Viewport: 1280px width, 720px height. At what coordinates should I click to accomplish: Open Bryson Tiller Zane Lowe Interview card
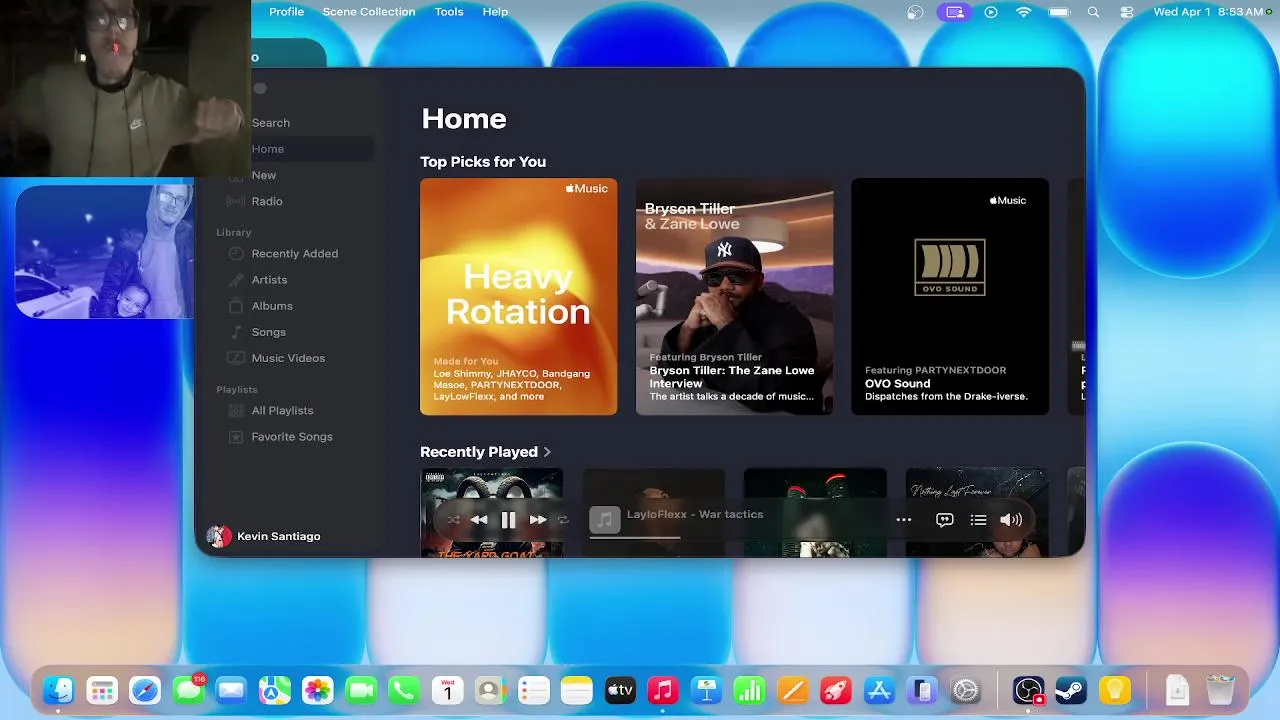[x=734, y=296]
